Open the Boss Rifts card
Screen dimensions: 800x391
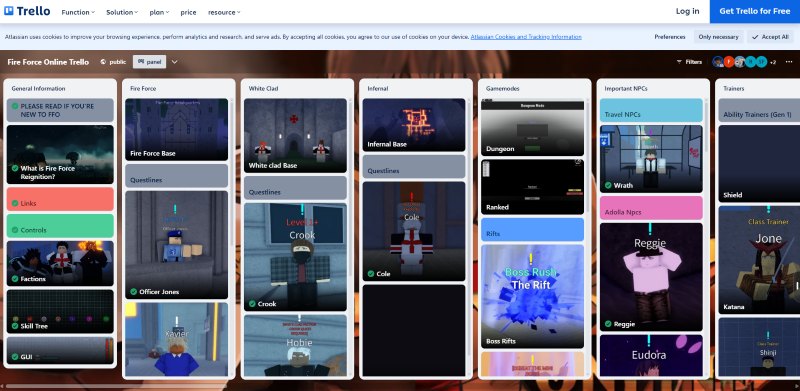click(533, 297)
